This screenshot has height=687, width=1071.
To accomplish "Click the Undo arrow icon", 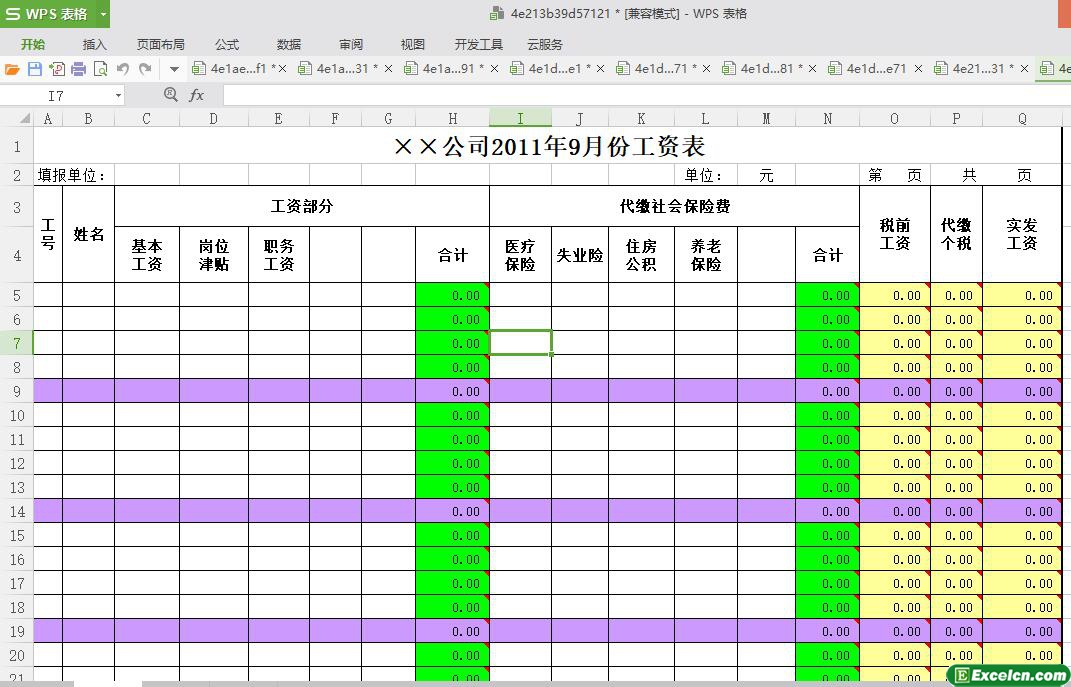I will coord(123,69).
